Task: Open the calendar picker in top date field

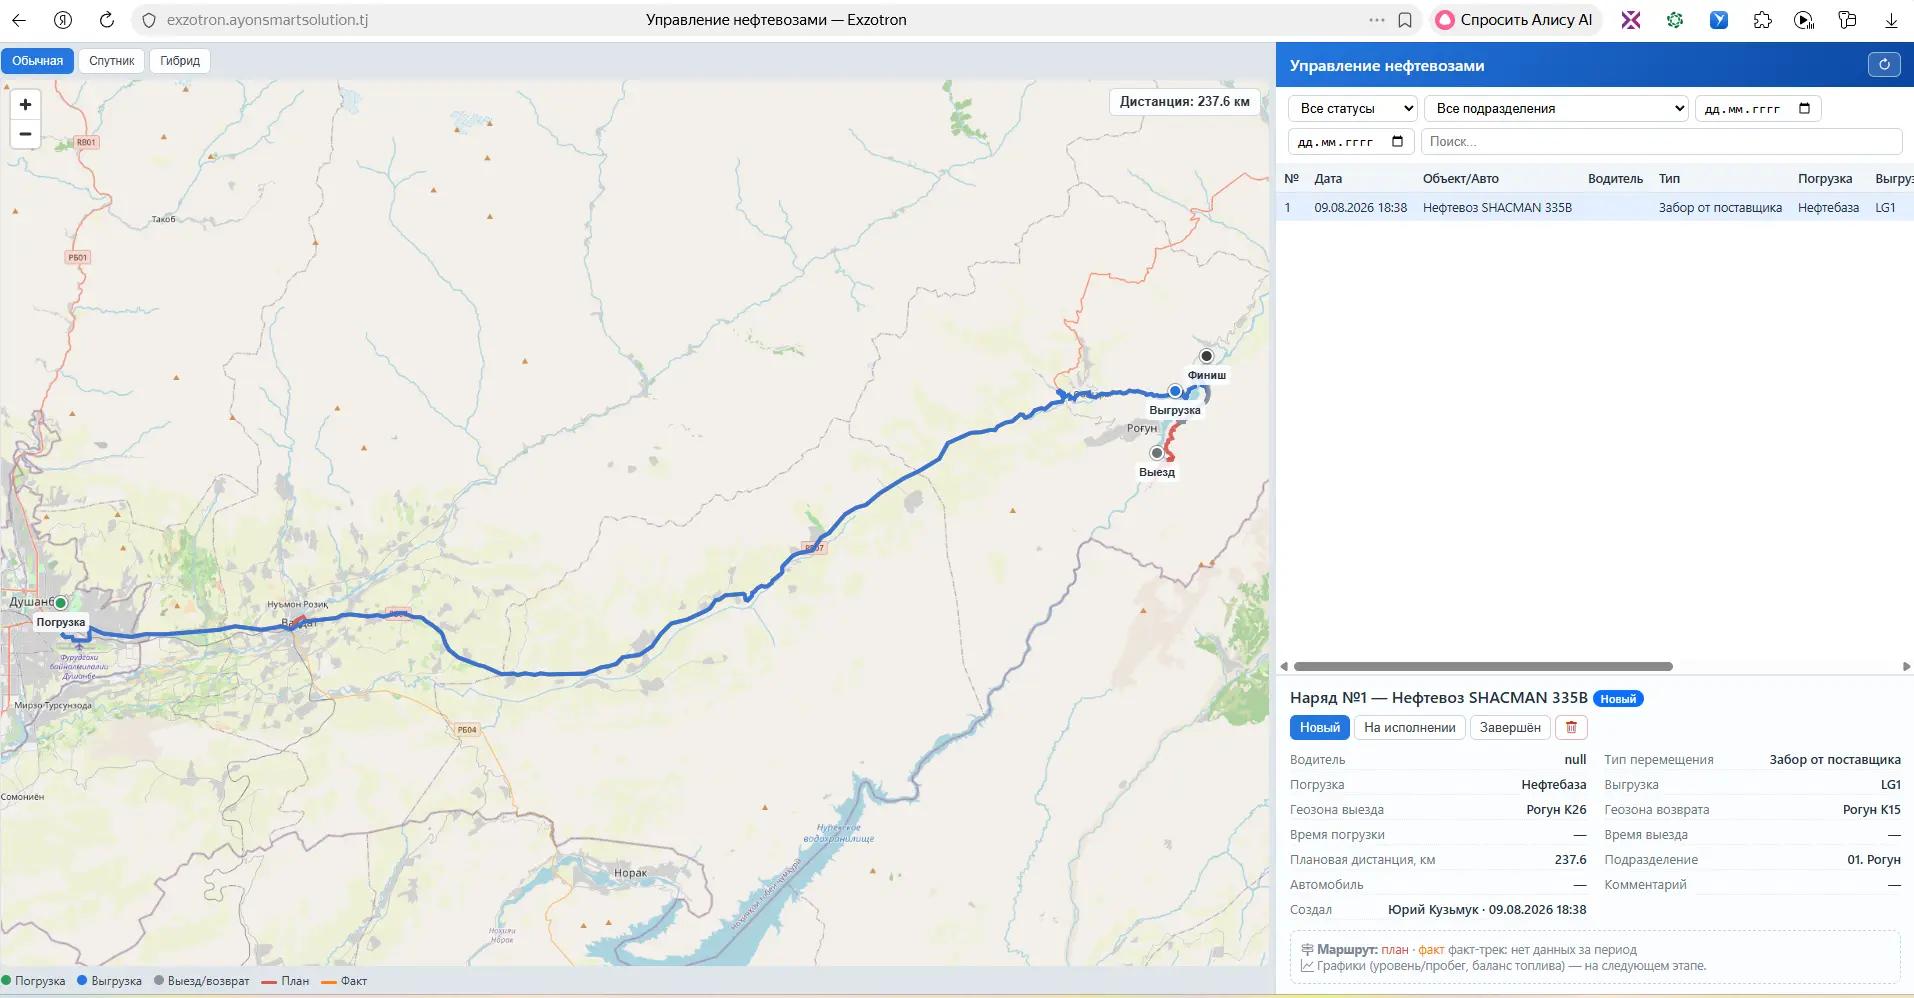Action: click(1804, 108)
